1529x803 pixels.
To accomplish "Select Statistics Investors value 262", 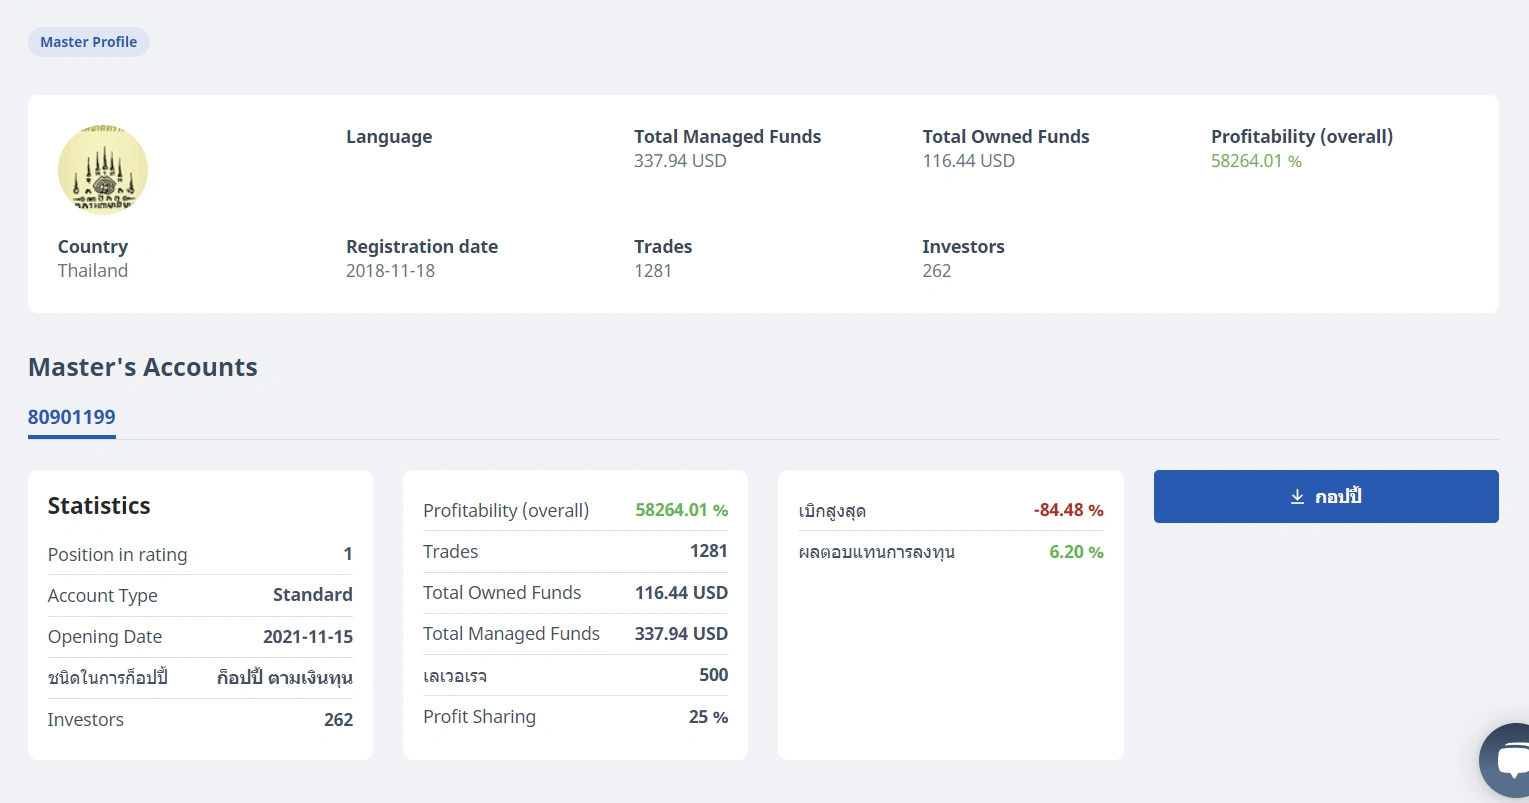I will 339,720.
